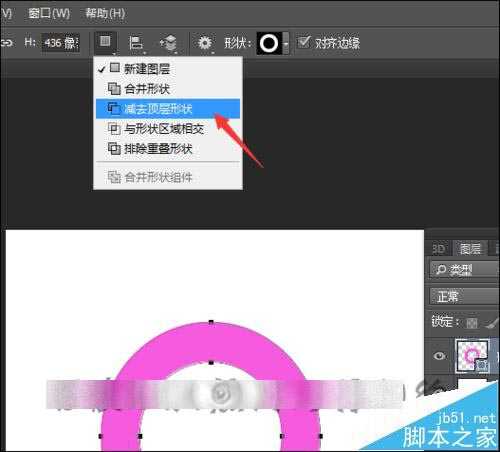The image size is (500, 452).
Task: Switch to the 3D panel tab
Action: point(439,249)
